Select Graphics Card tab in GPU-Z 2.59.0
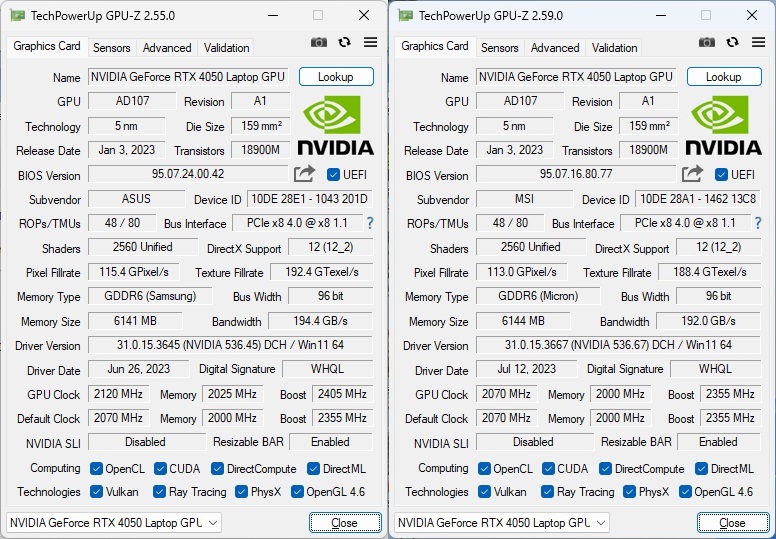This screenshot has height=539, width=776. click(435, 46)
